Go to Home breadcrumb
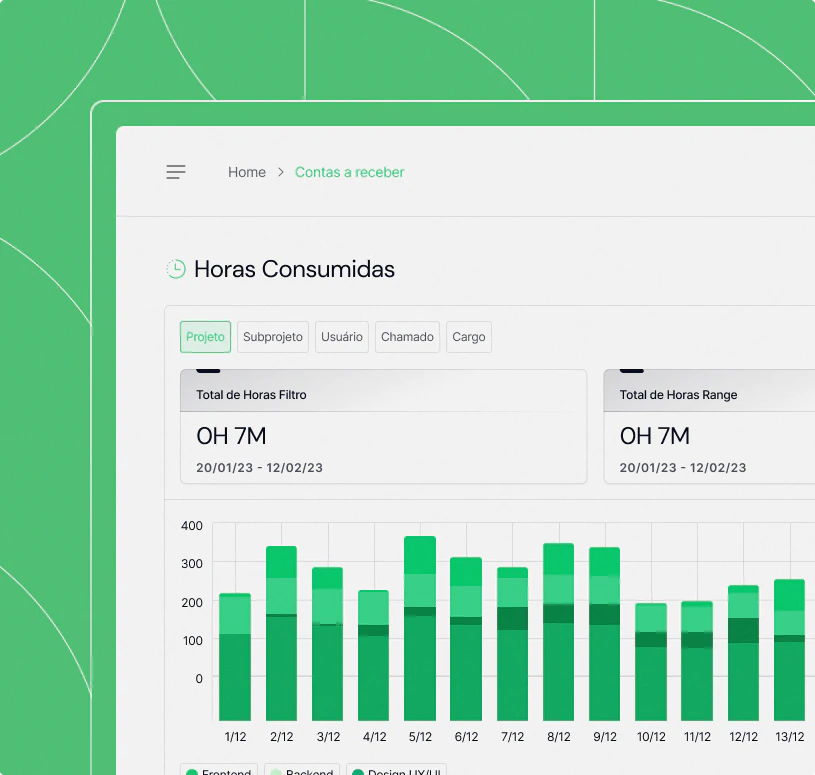Image resolution: width=815 pixels, height=775 pixels. click(247, 172)
